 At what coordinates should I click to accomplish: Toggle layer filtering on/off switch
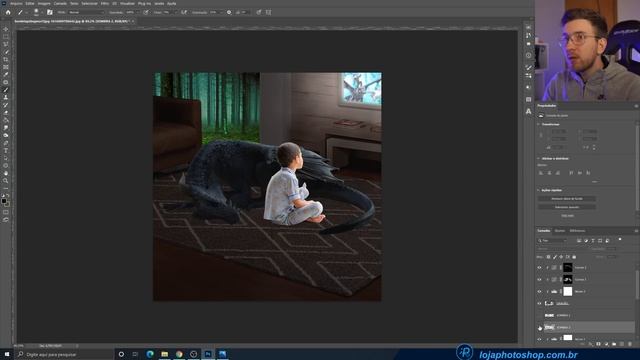coord(620,240)
